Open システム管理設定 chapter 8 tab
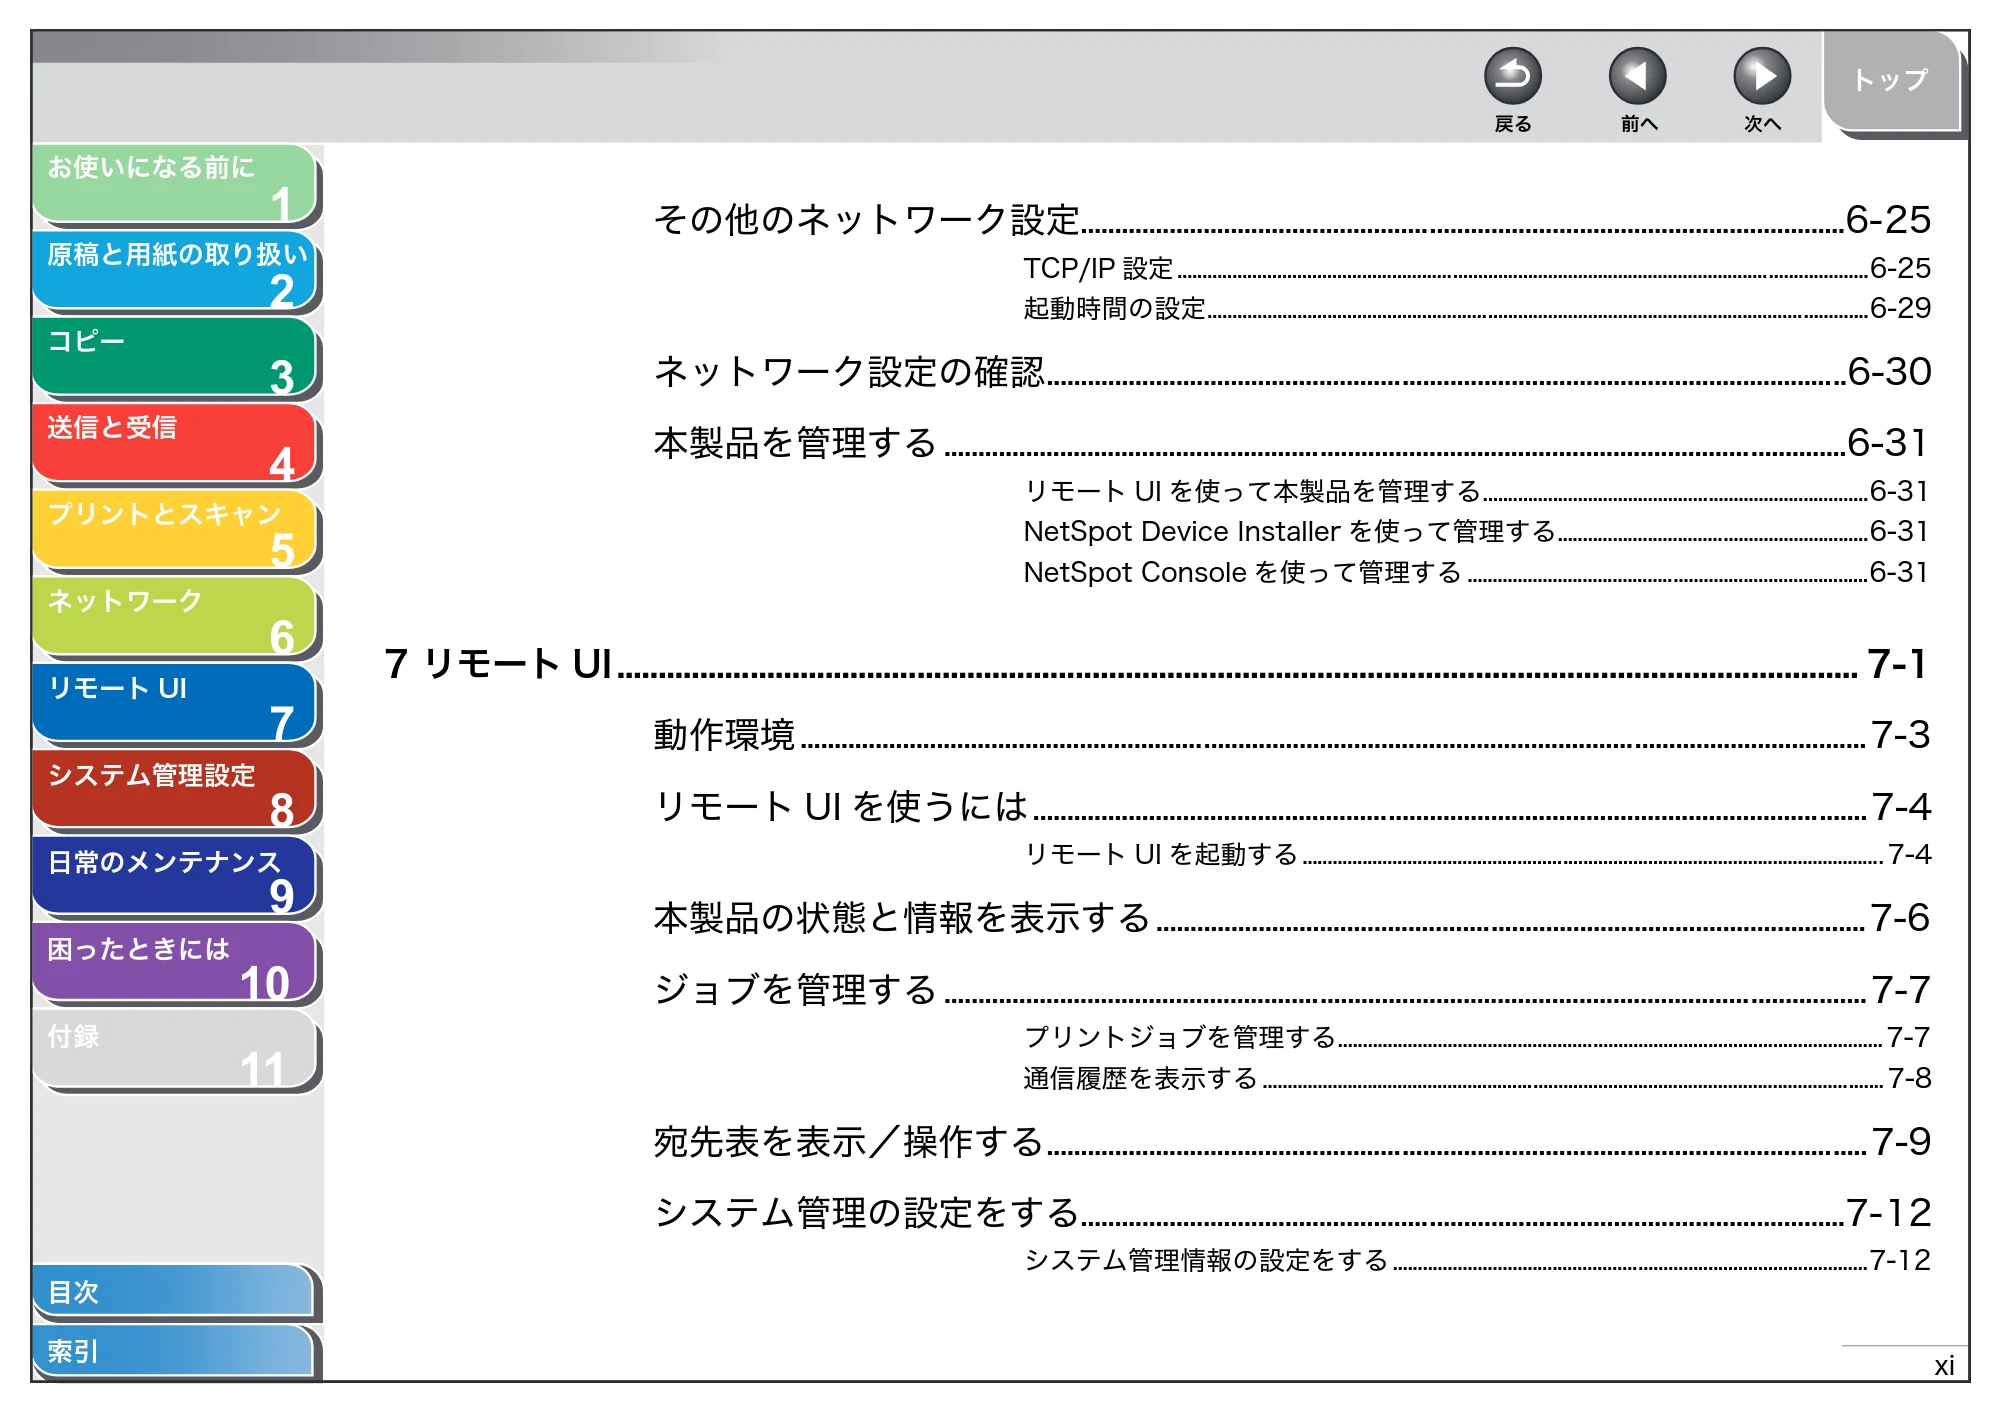The width and height of the screenshot is (2000, 1414). click(175, 791)
